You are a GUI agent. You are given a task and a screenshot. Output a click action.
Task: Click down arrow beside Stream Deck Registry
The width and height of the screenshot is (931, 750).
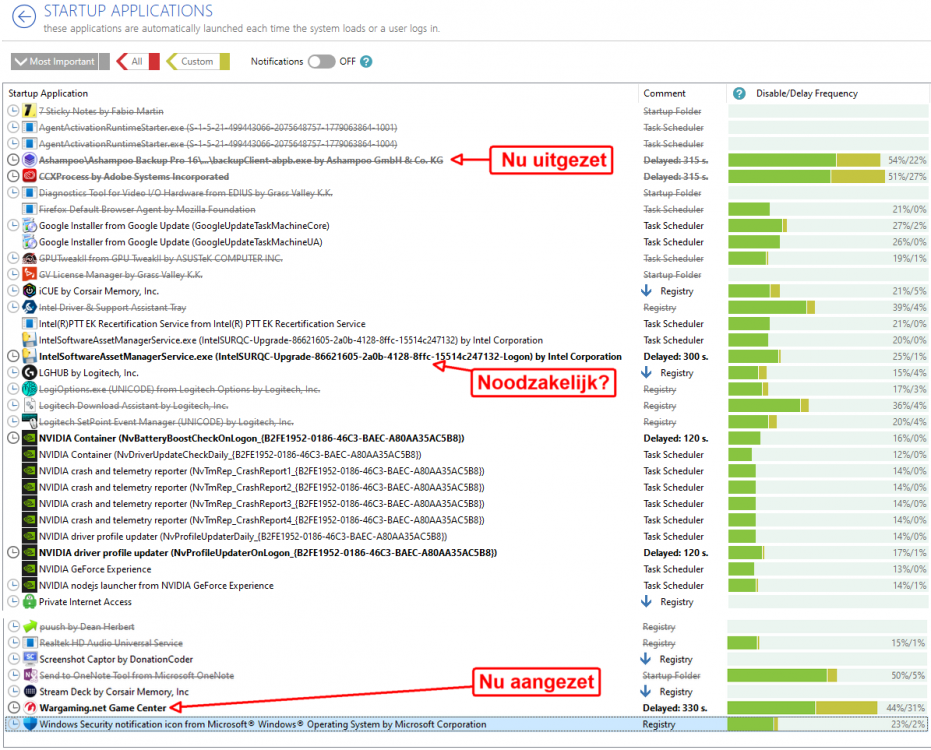(x=646, y=691)
